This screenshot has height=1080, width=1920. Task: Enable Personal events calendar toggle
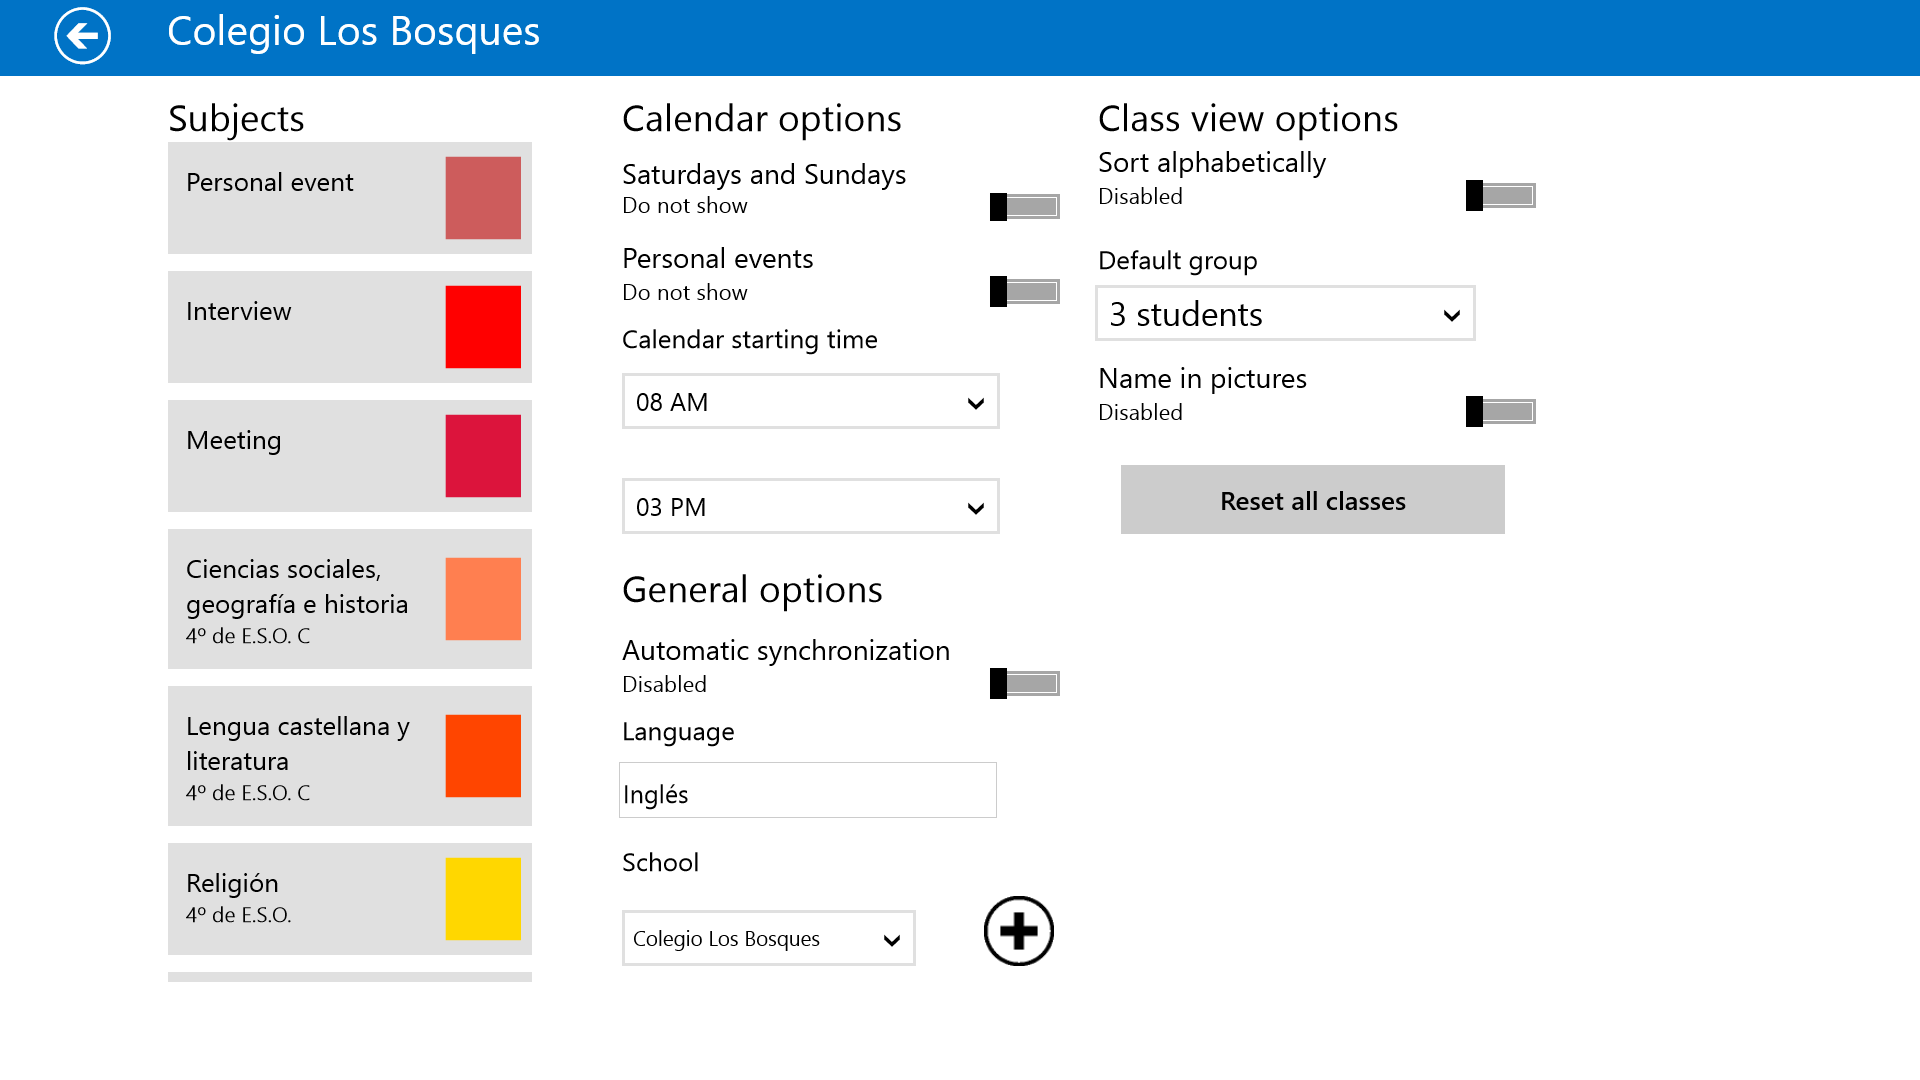click(x=1025, y=292)
